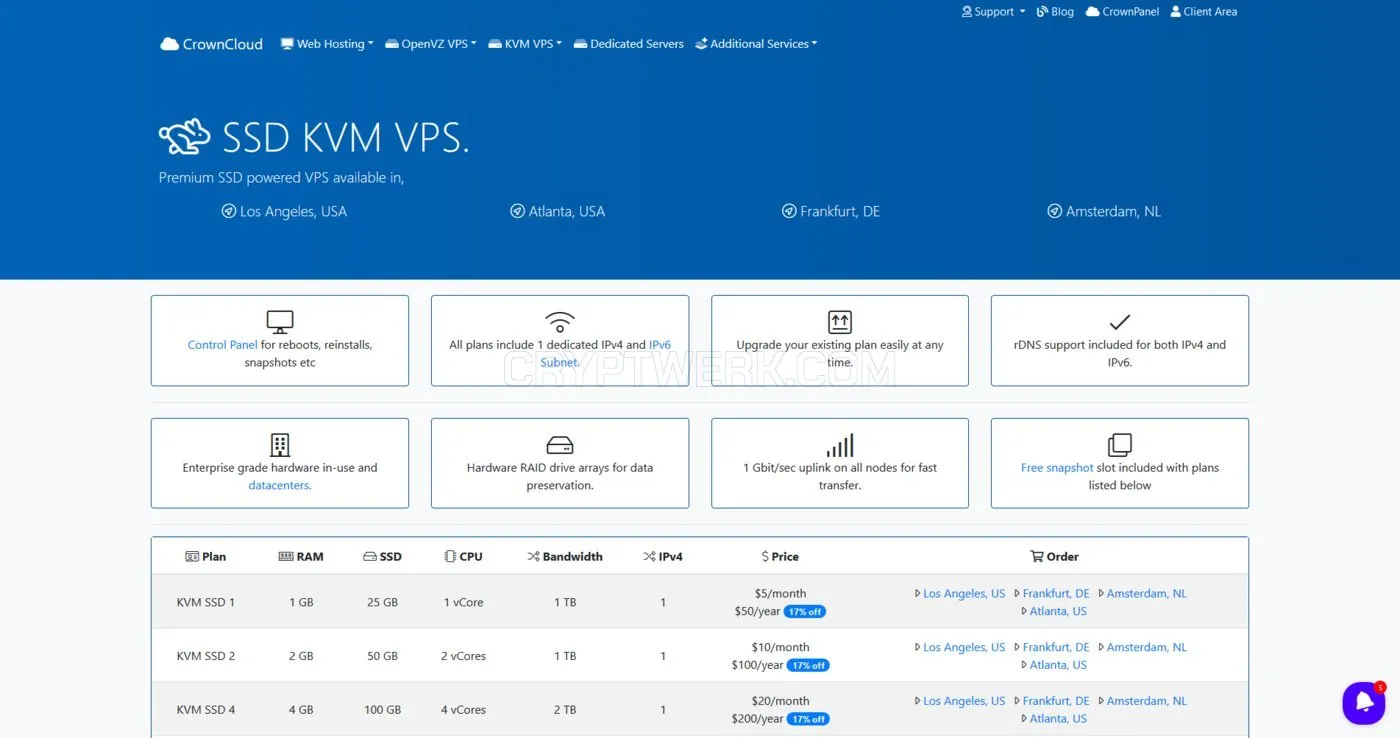Click the wifi icon in IPv4 card
The height and width of the screenshot is (738, 1400).
560,322
